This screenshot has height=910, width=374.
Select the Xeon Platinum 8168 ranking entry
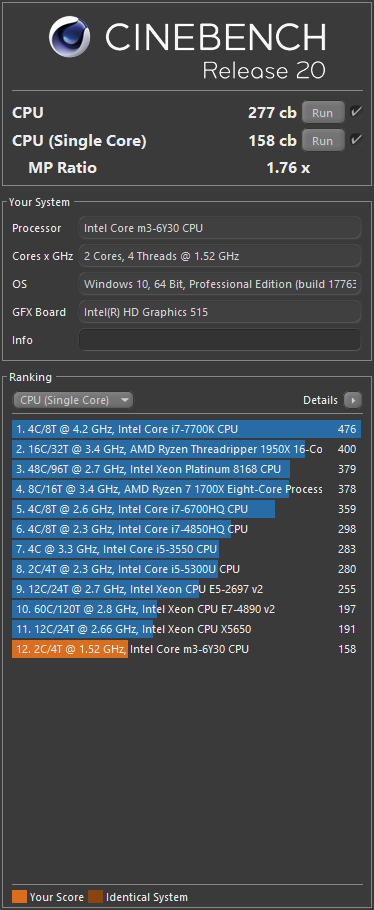pos(186,469)
